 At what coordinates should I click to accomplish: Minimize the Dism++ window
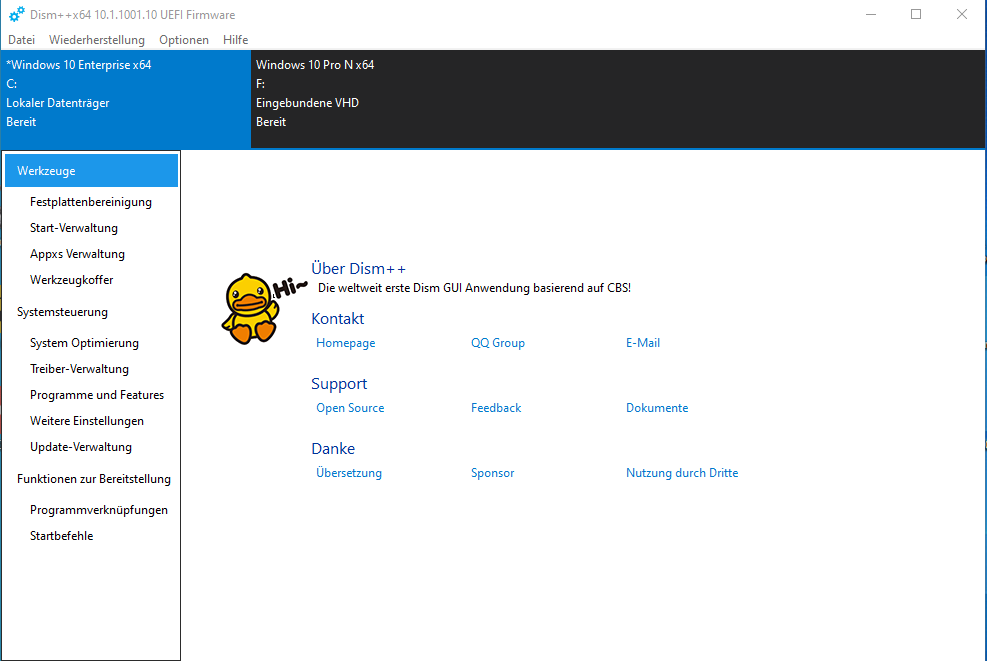tap(871, 14)
